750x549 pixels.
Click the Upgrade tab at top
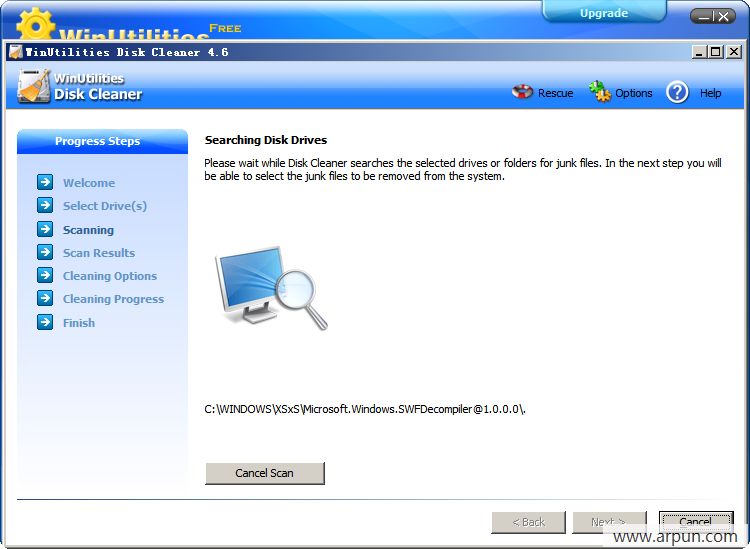tap(604, 12)
